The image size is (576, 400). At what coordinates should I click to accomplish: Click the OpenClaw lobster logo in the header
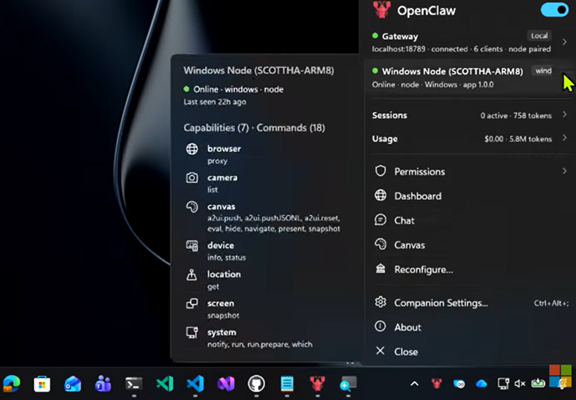point(382,9)
